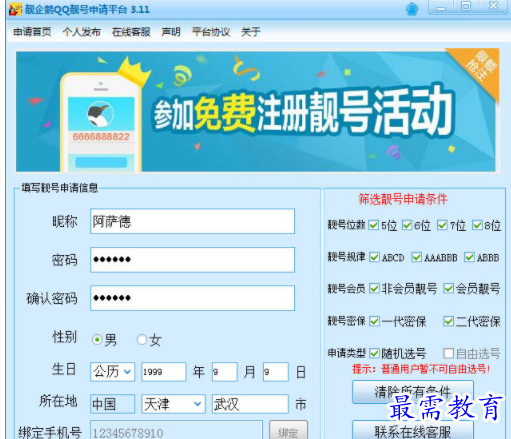
Task: Click the 密码 input field
Action: tap(192, 260)
